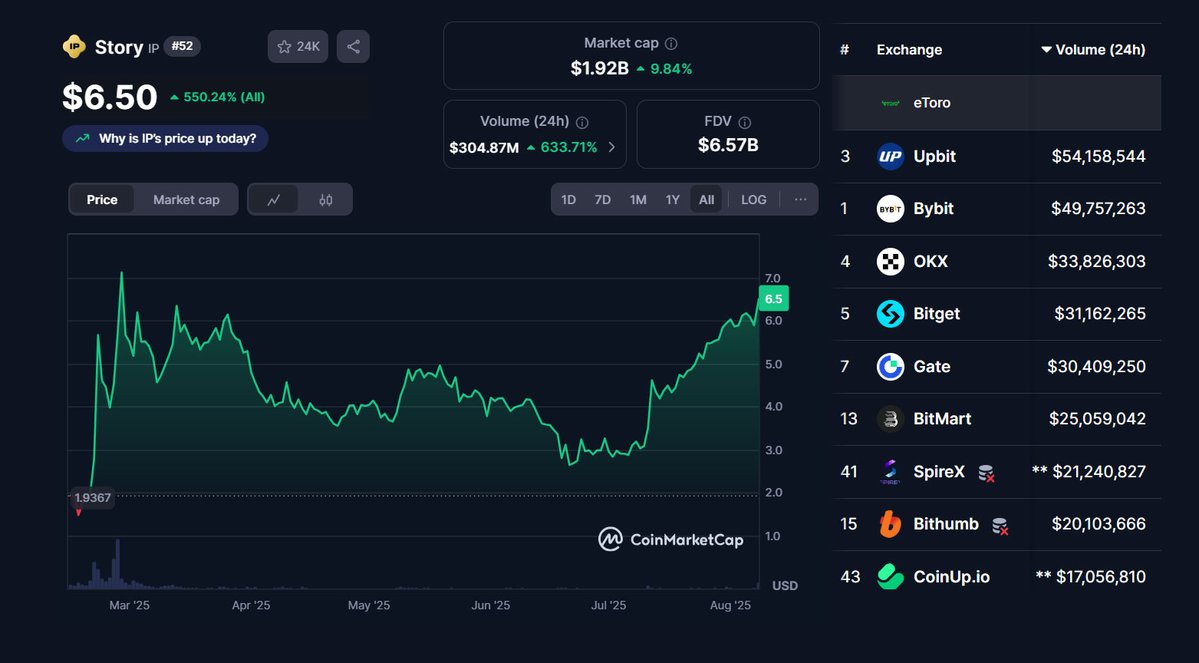Set chart range to 1D

[x=568, y=200]
